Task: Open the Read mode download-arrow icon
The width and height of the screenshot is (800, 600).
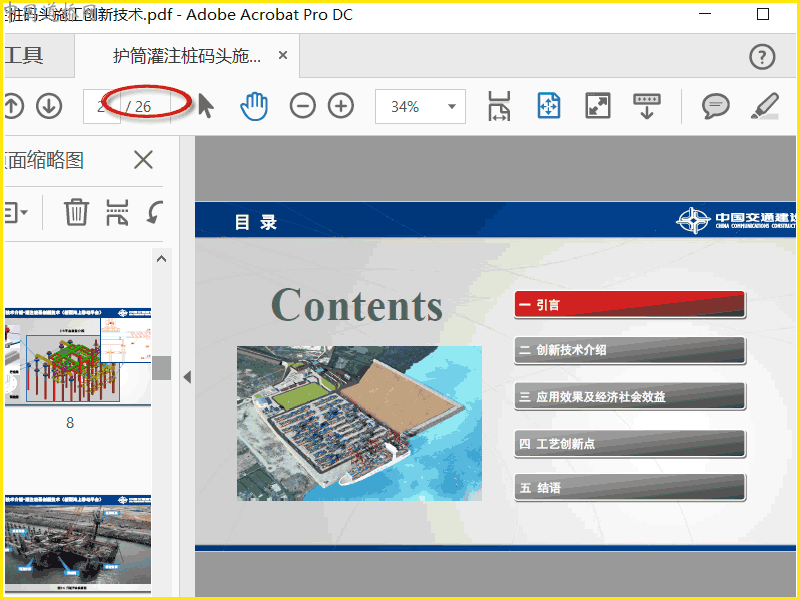Action: point(646,106)
